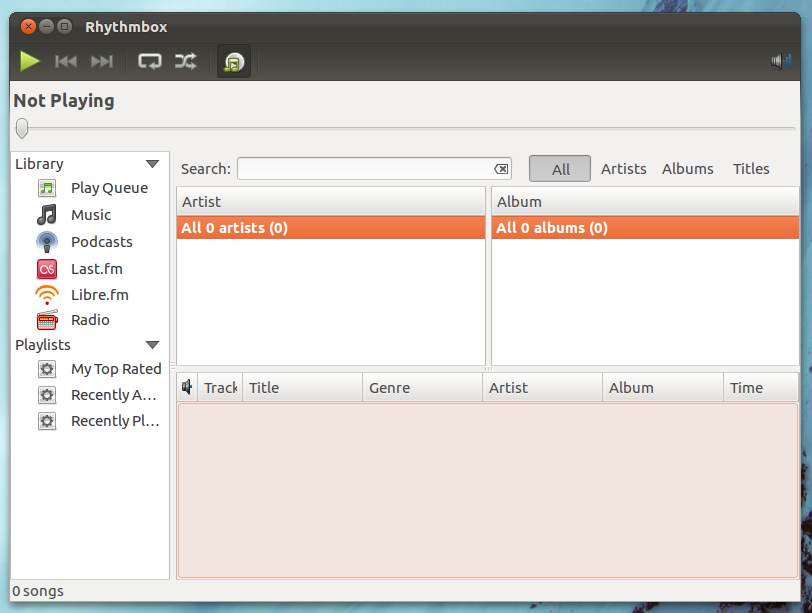Image resolution: width=812 pixels, height=613 pixels.
Task: Skip to the previous track
Action: click(66, 62)
